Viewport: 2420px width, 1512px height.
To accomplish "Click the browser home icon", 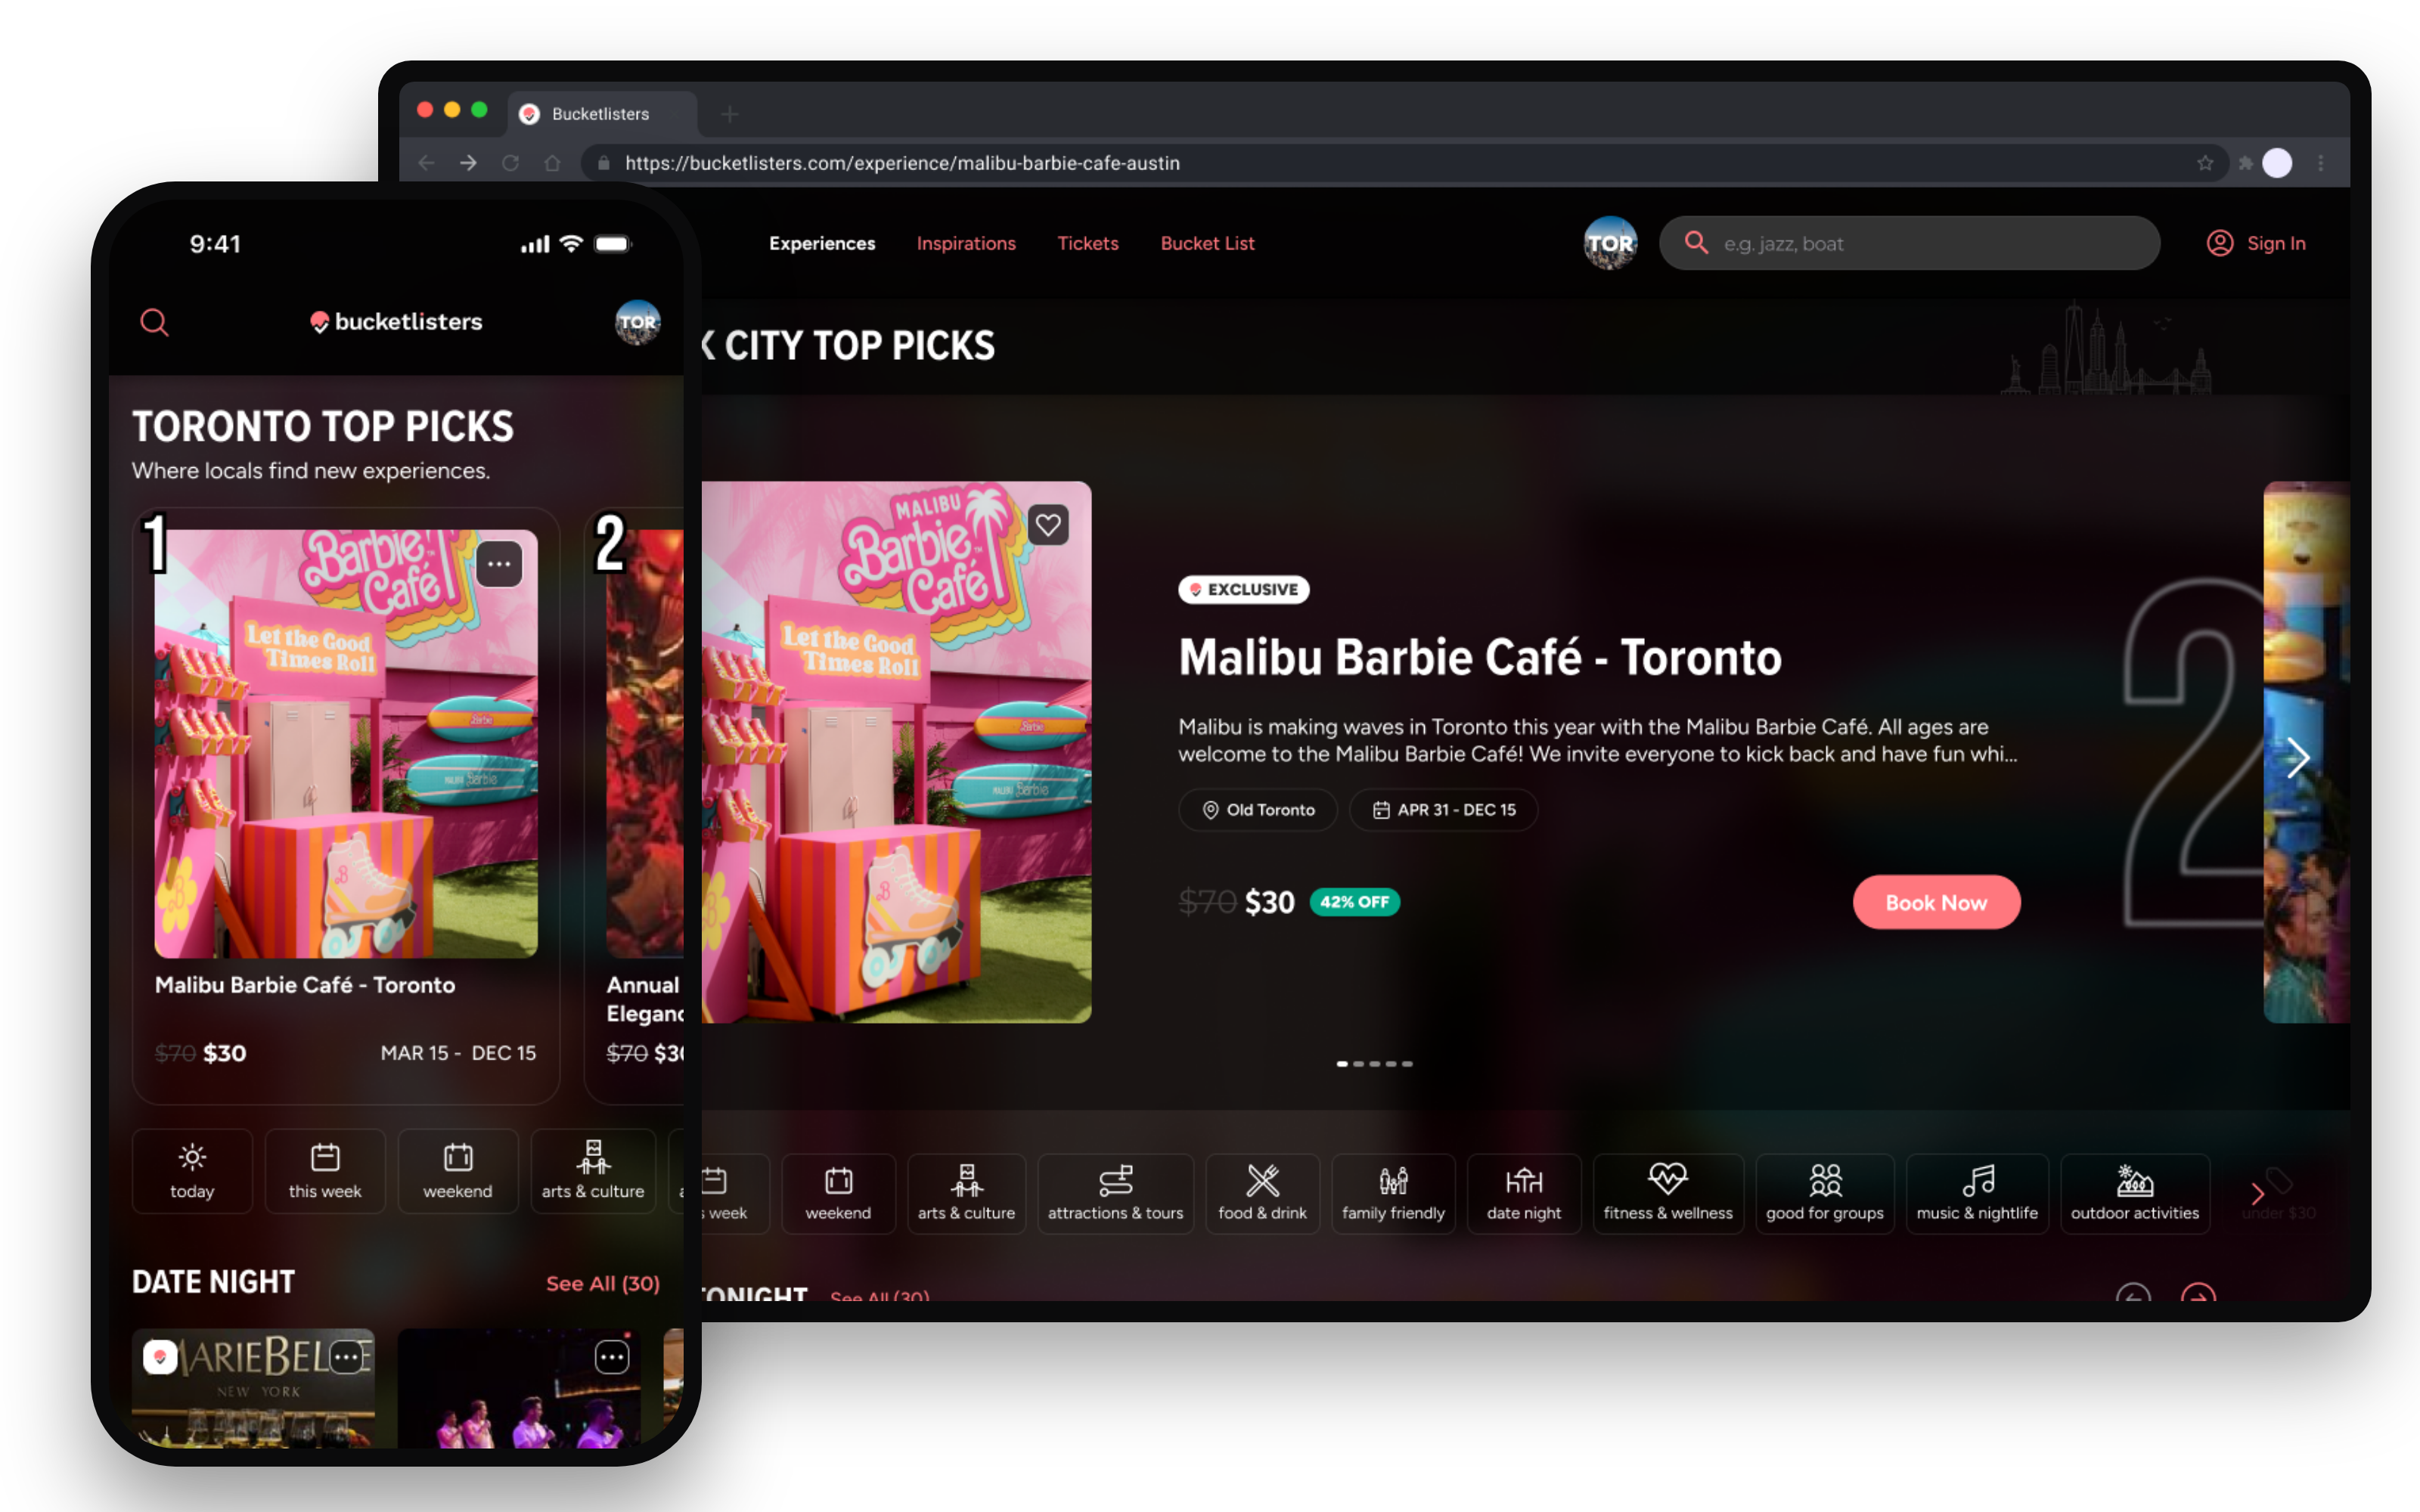I will pyautogui.click(x=552, y=163).
